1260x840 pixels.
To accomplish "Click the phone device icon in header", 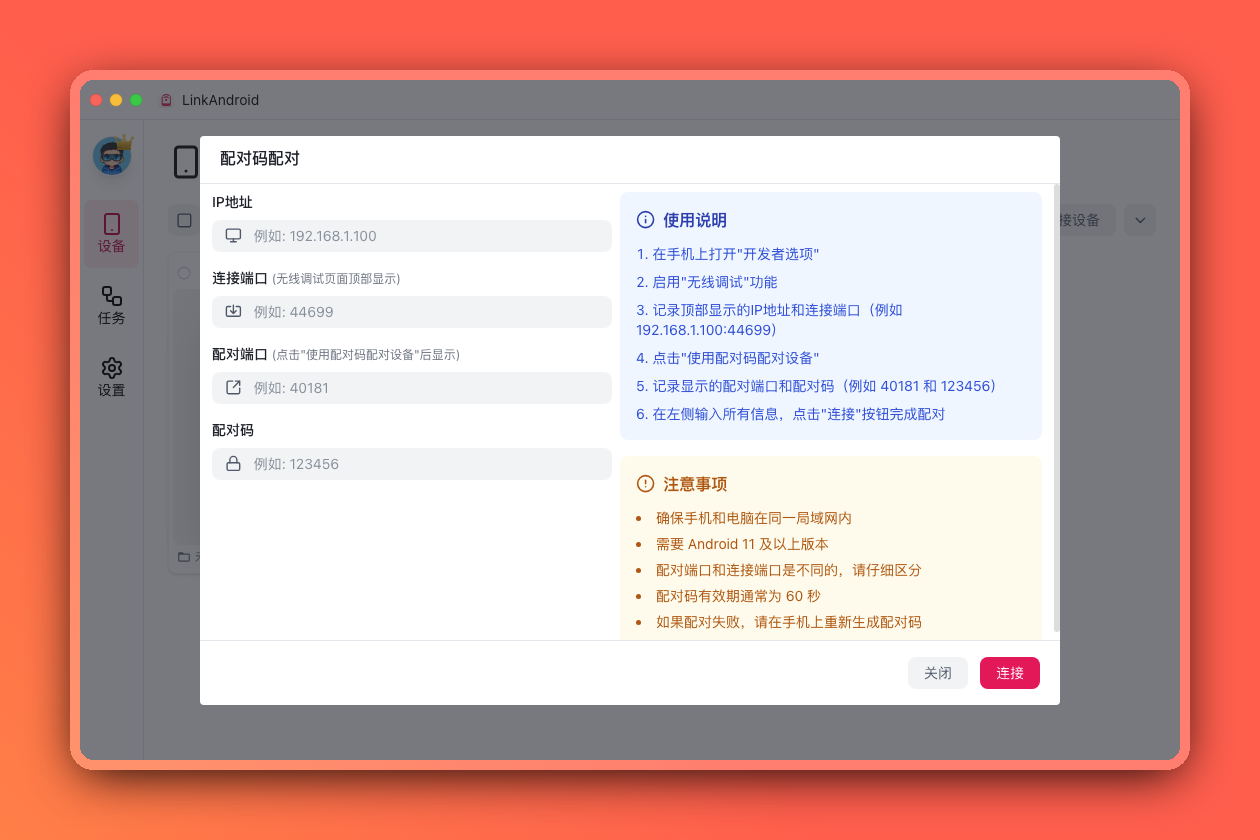I will [186, 162].
